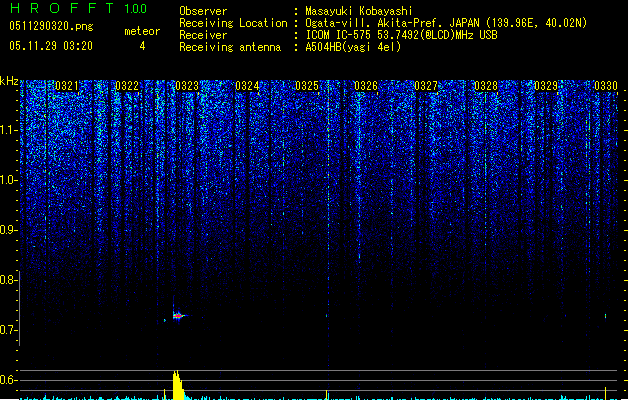Click the Receiver field label
629x400 pixels.
pos(203,35)
